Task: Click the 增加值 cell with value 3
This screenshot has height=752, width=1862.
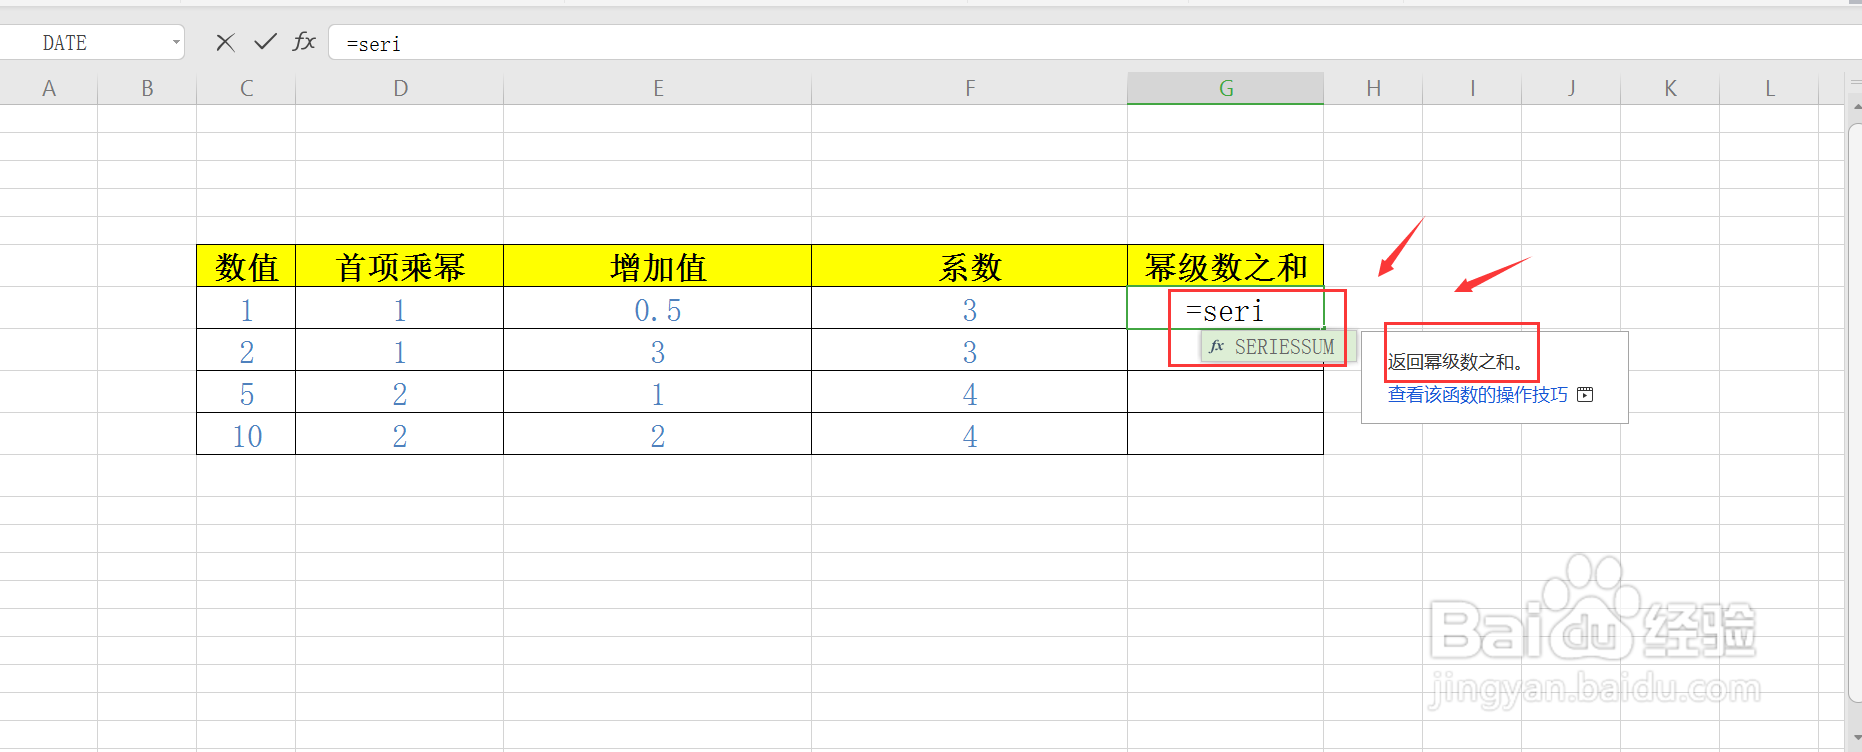Action: (x=658, y=351)
